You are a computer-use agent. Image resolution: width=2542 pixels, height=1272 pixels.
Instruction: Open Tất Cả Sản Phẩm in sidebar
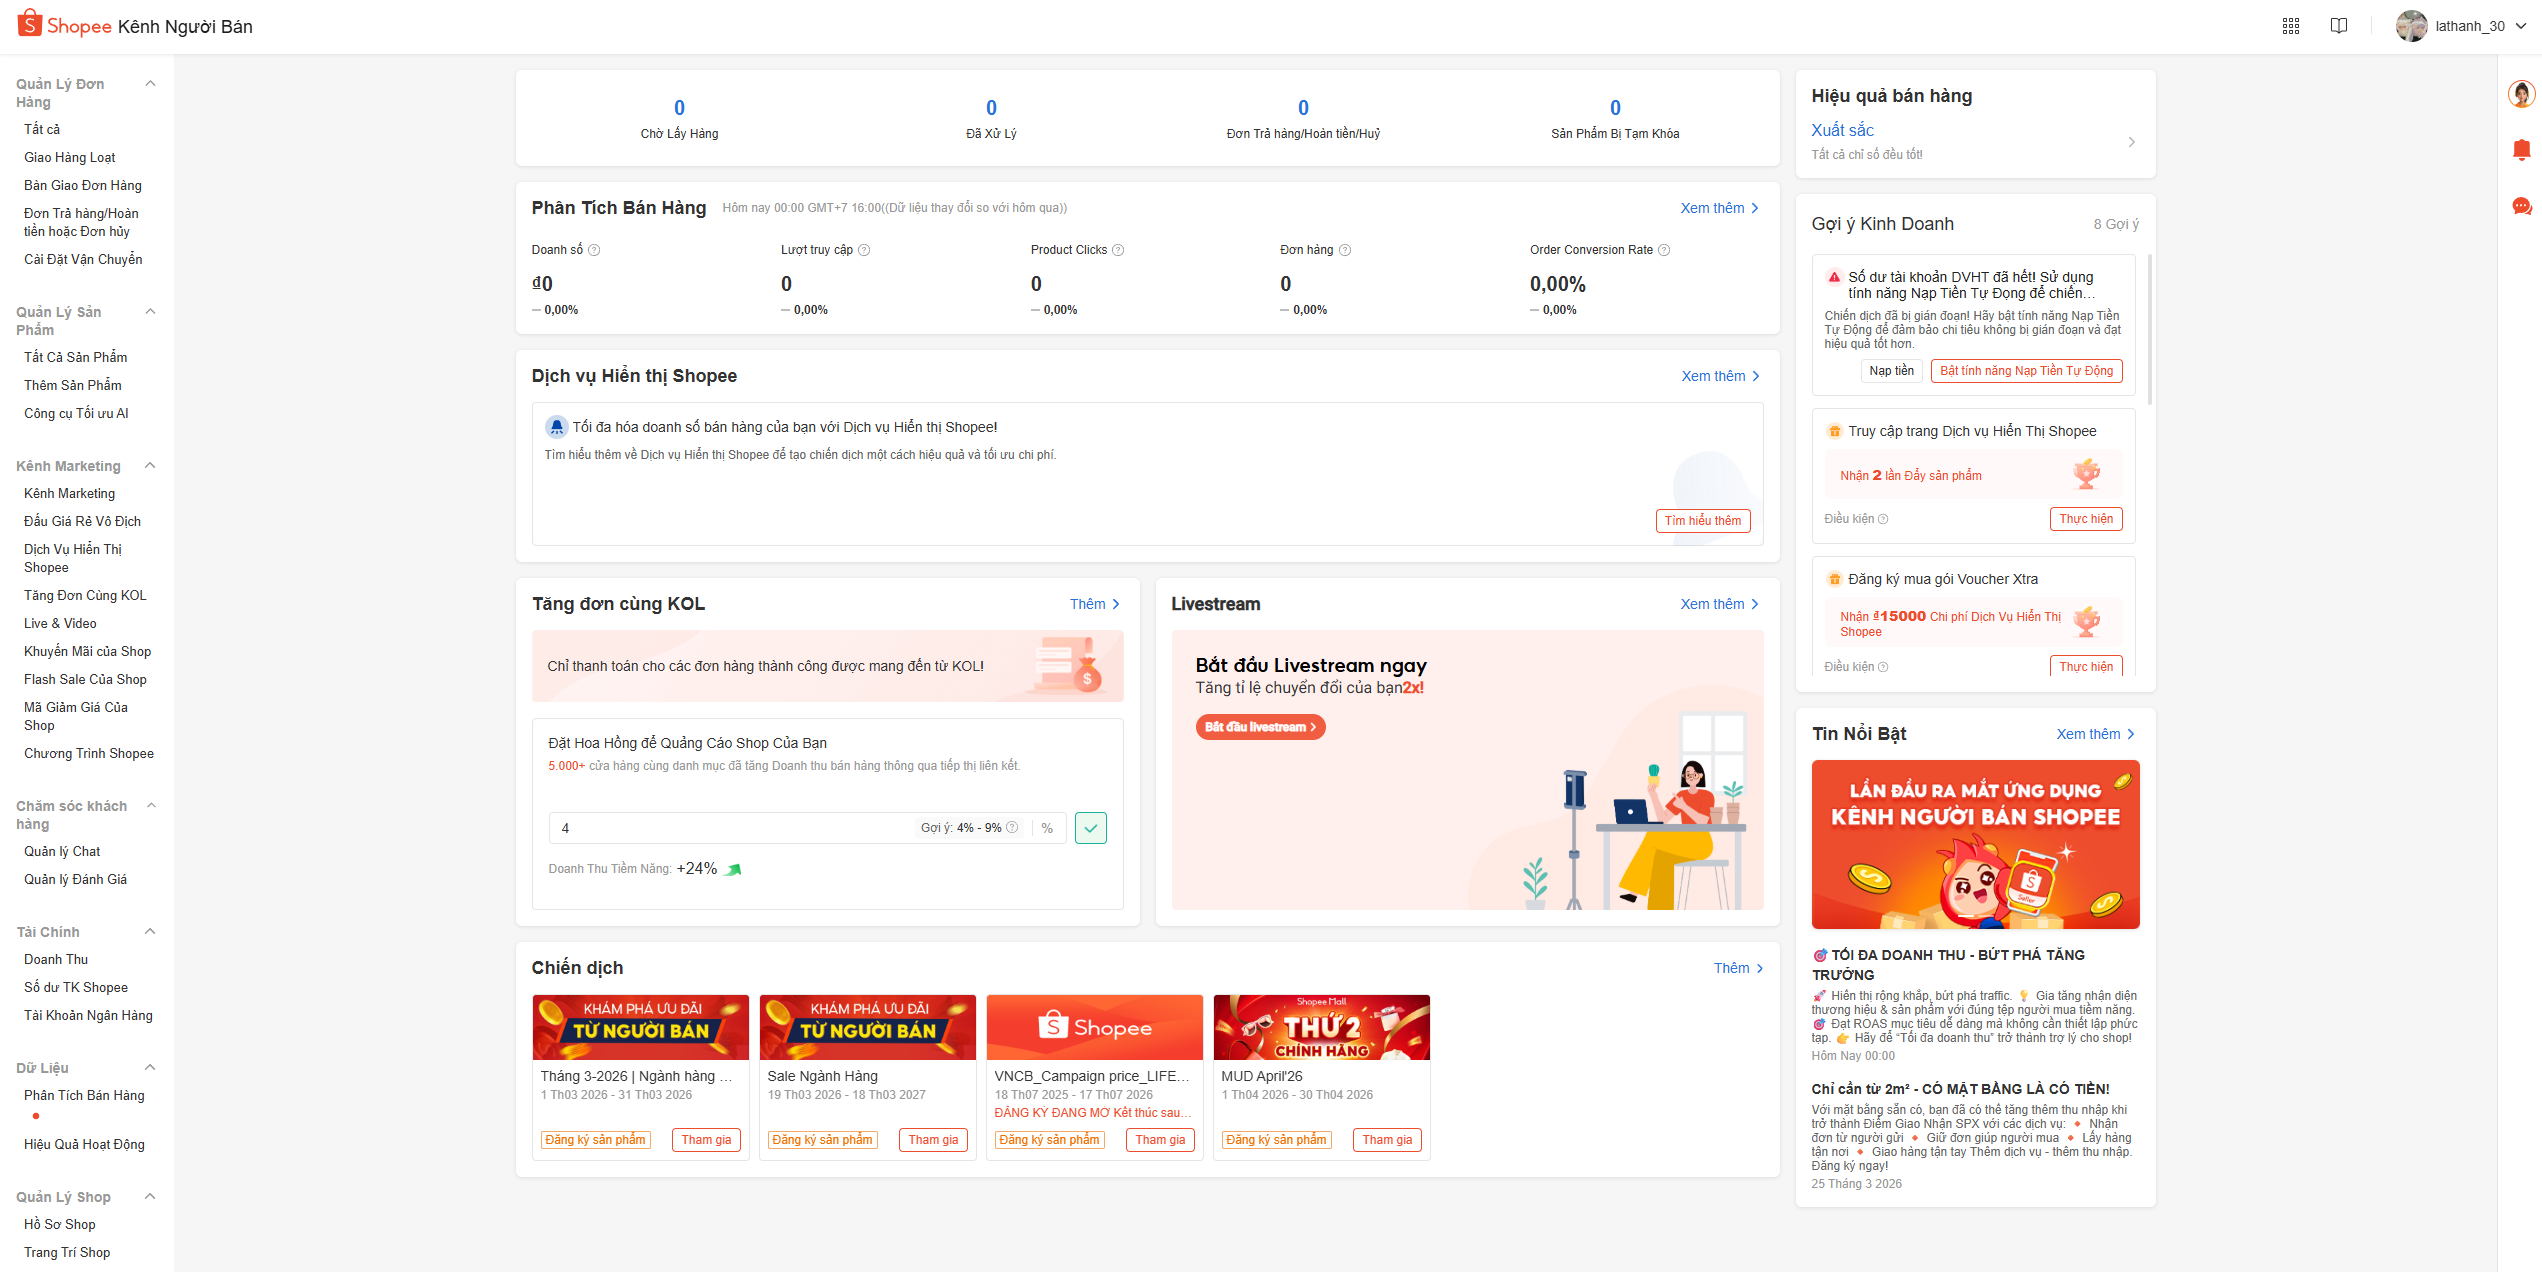[x=75, y=357]
